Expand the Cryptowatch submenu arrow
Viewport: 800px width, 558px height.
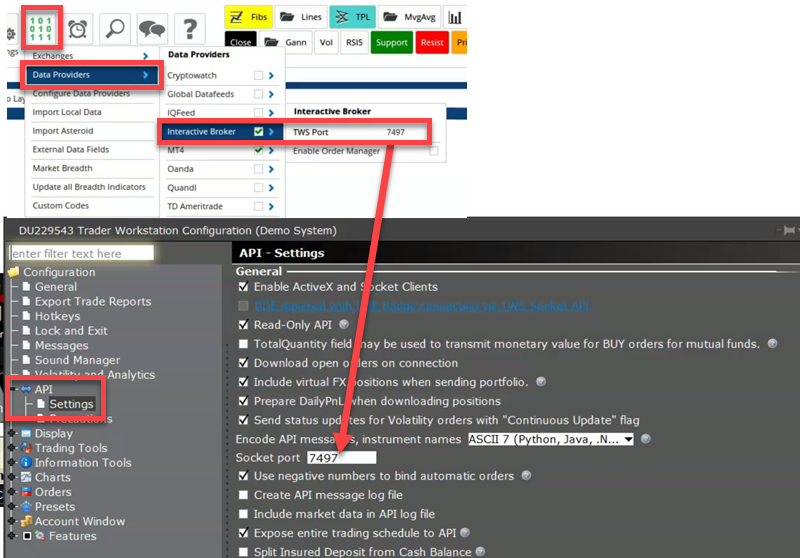tap(271, 75)
